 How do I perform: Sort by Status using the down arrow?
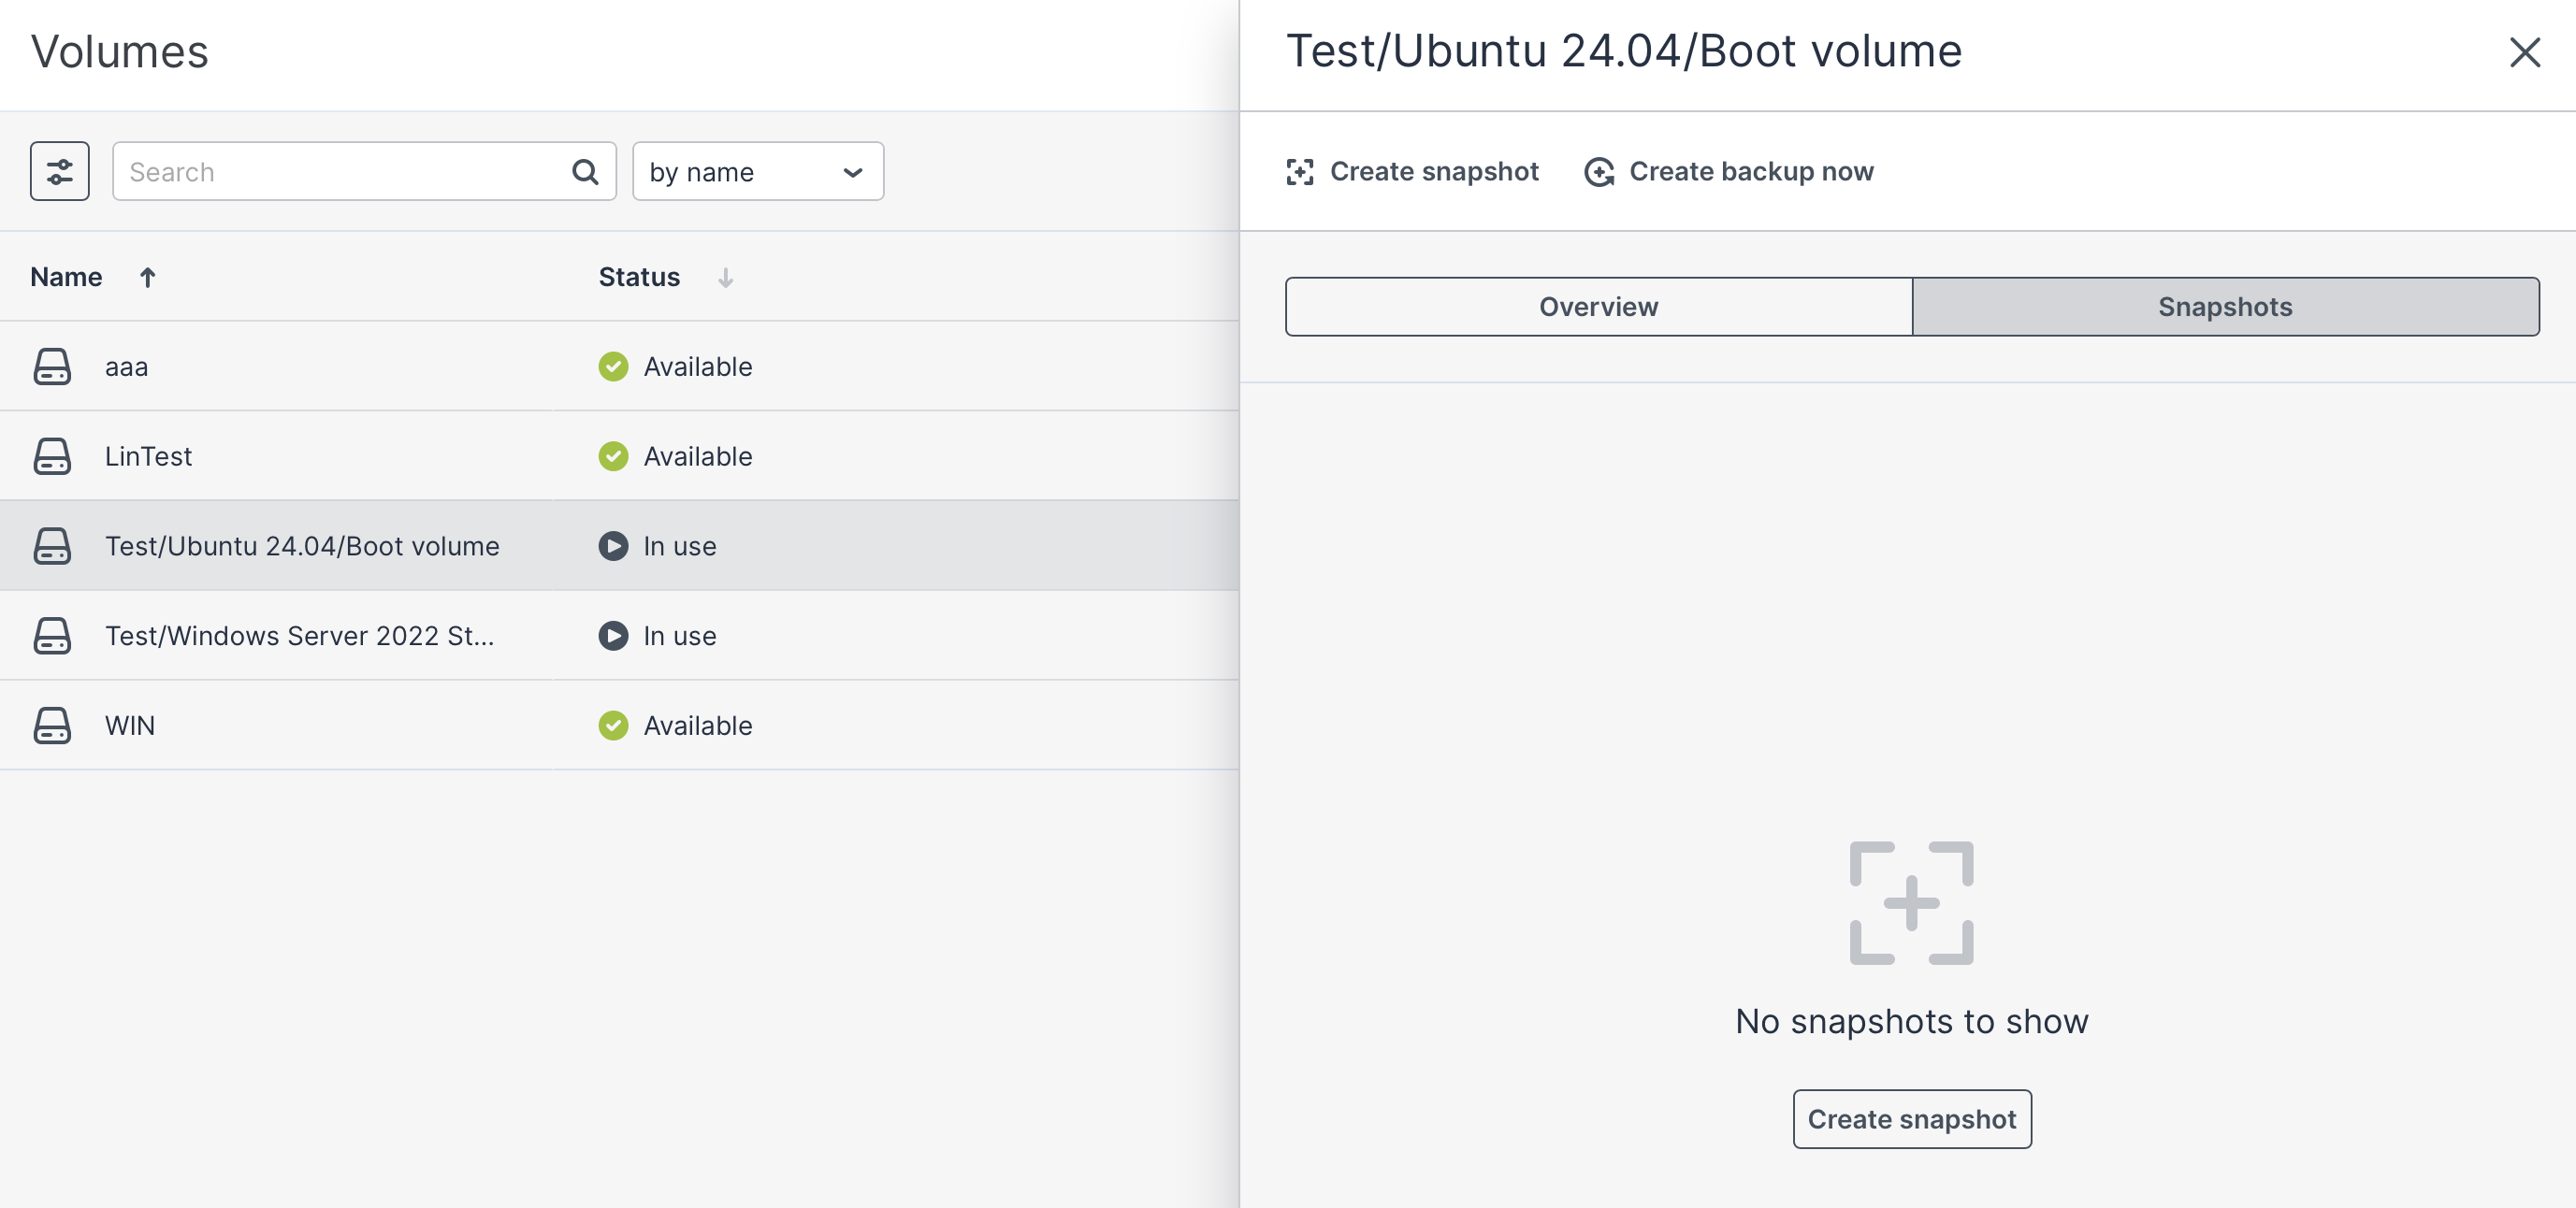click(x=725, y=277)
